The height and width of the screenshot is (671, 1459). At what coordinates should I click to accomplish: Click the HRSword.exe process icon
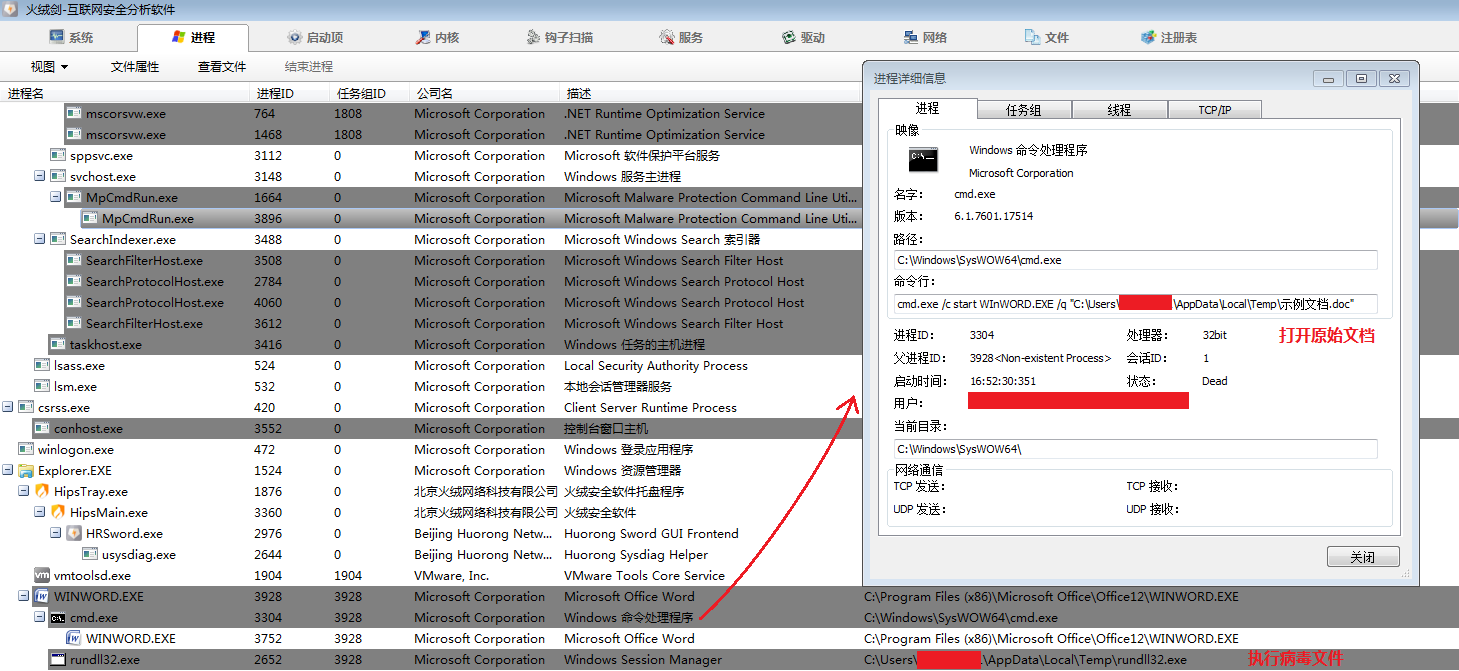pos(74,534)
